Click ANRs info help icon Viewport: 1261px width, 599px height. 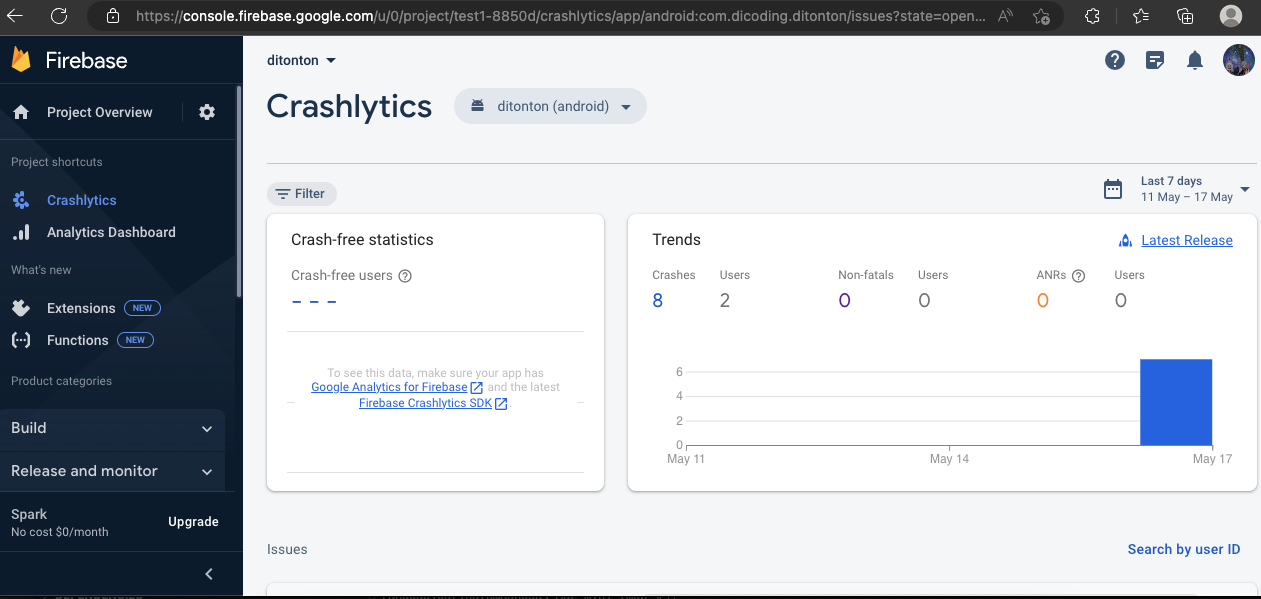tap(1078, 276)
